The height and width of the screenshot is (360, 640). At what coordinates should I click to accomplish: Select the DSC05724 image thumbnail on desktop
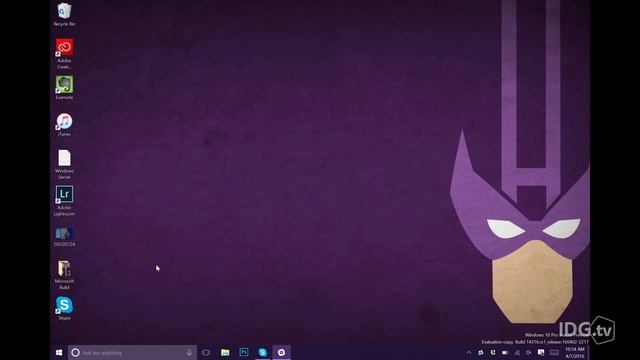click(64, 237)
